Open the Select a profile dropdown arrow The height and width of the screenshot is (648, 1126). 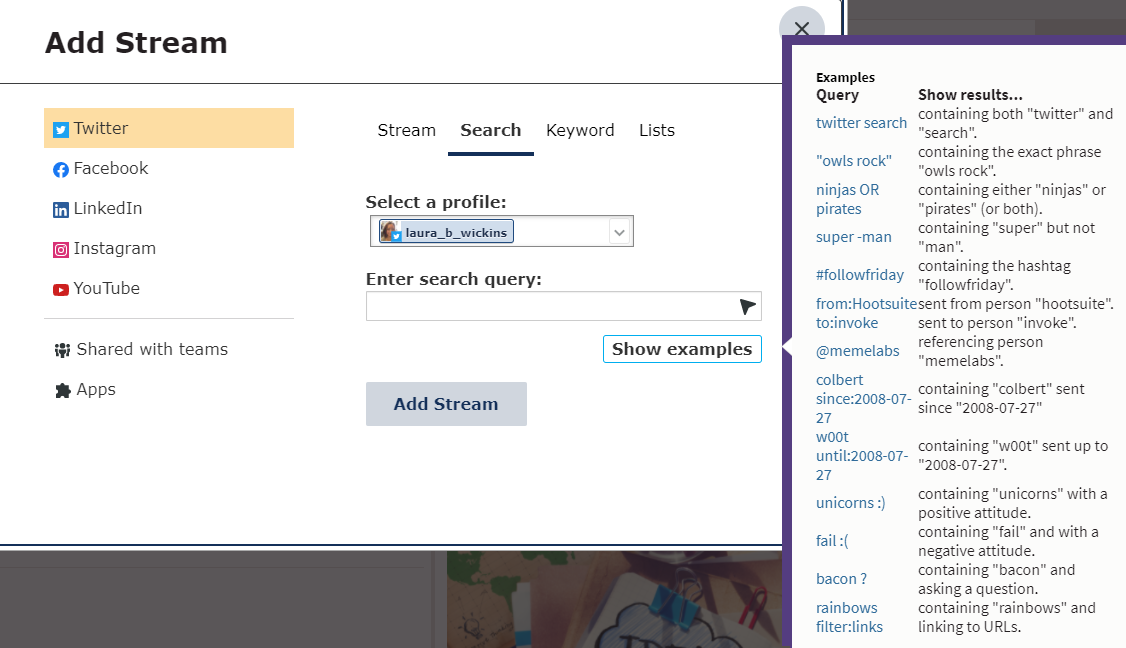620,231
